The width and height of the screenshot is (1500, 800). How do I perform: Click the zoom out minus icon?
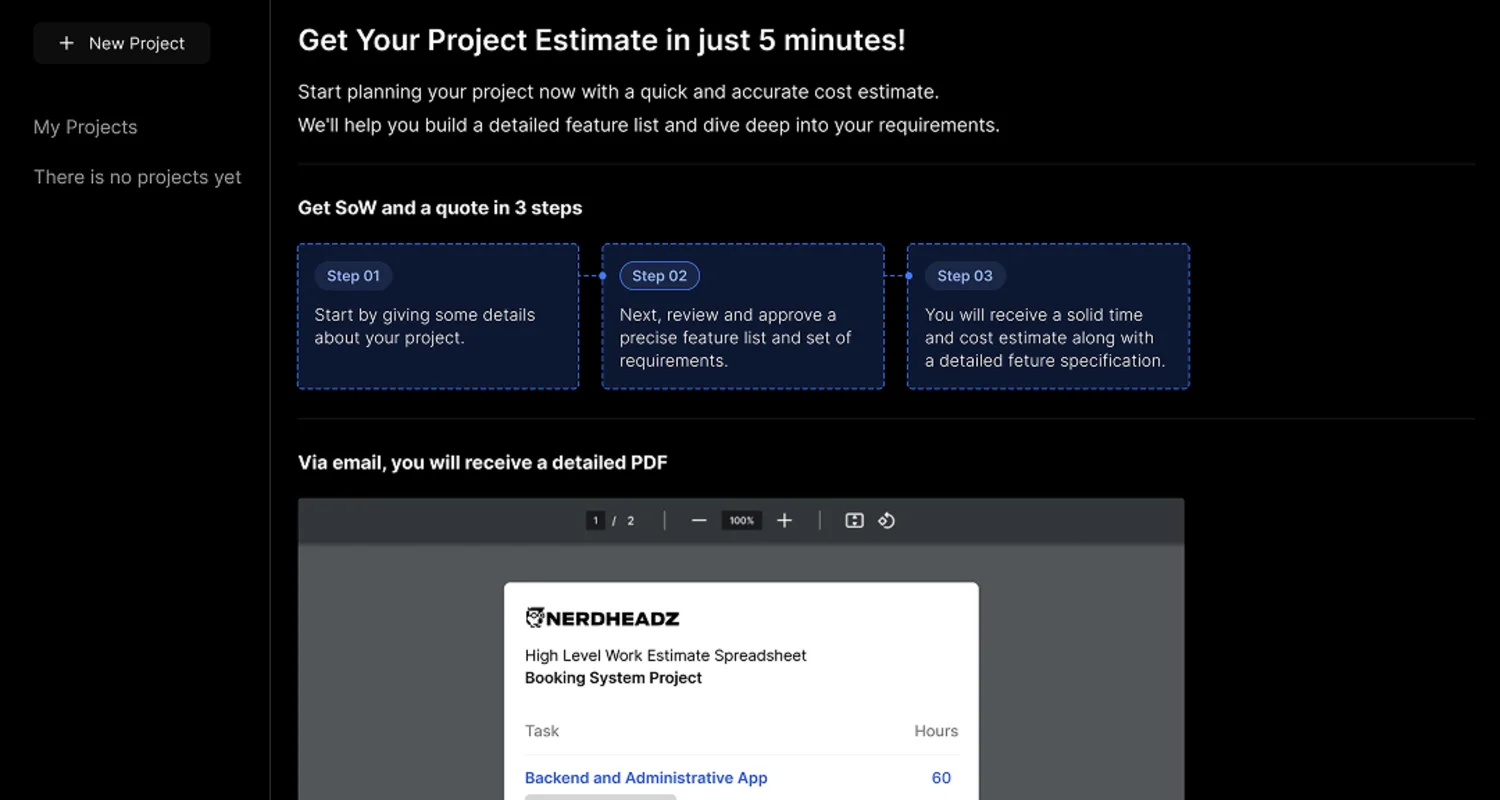pos(698,520)
